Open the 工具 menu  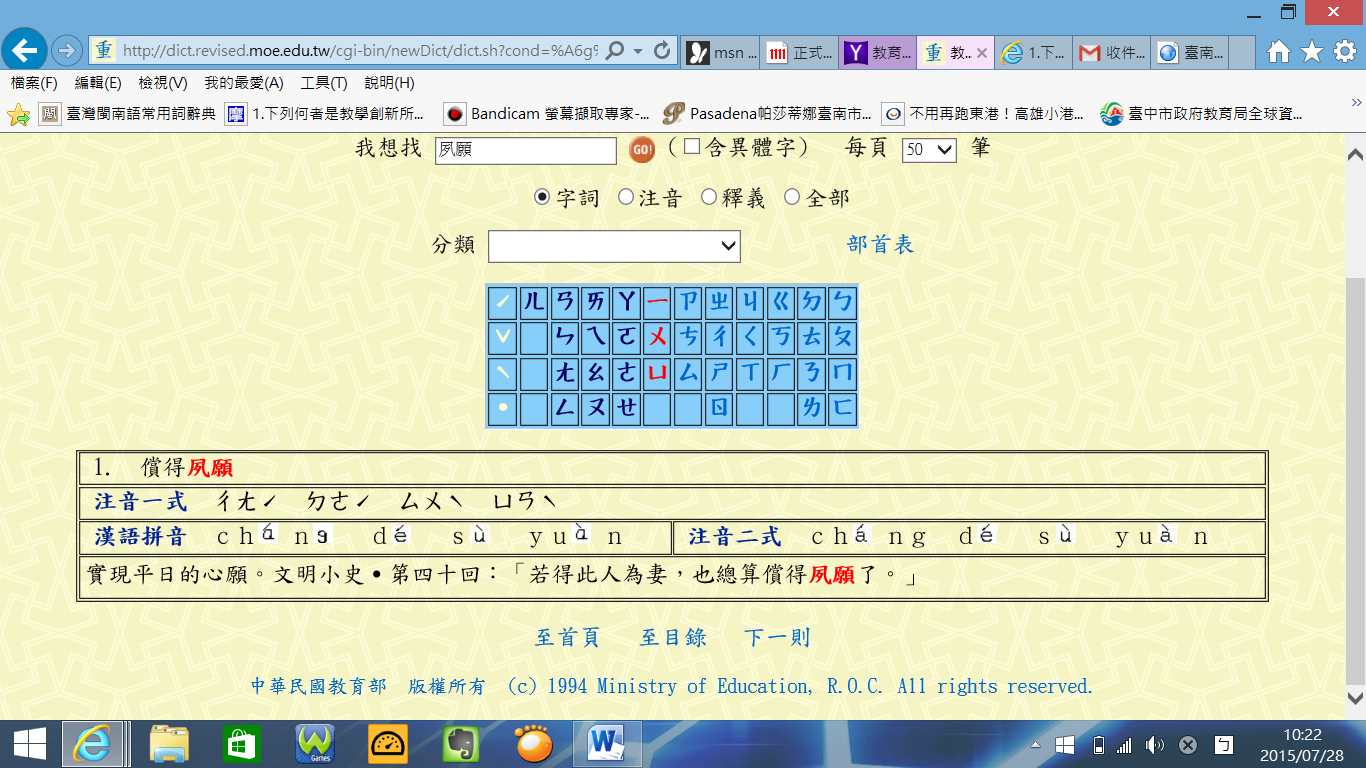tap(324, 83)
